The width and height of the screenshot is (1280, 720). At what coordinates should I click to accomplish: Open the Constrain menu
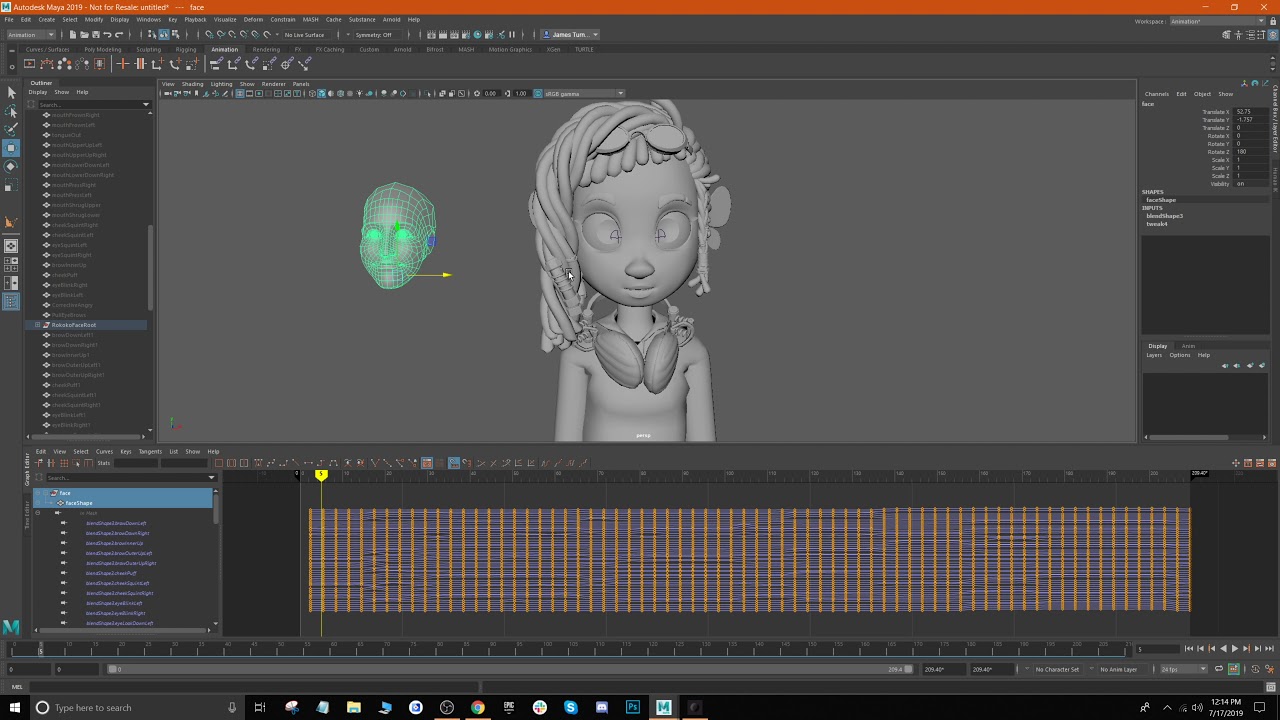click(x=283, y=19)
